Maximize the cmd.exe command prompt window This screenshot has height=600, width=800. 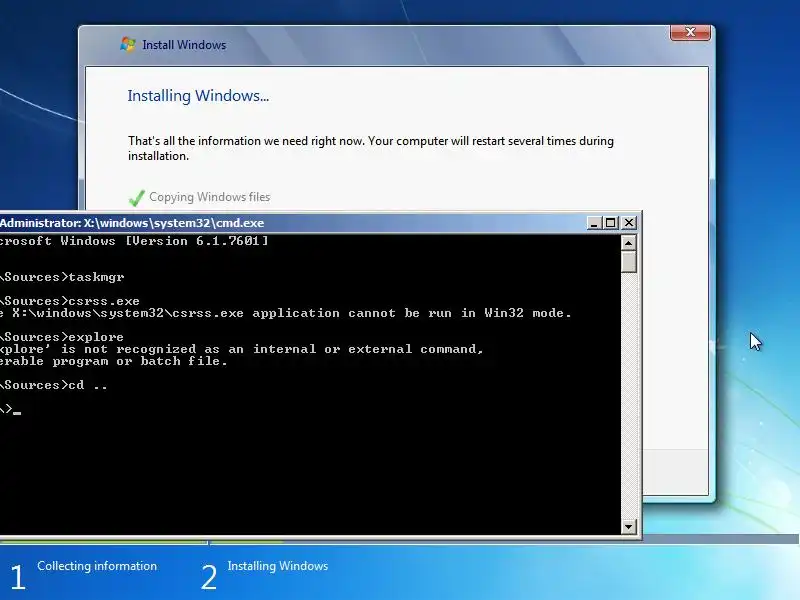point(611,223)
